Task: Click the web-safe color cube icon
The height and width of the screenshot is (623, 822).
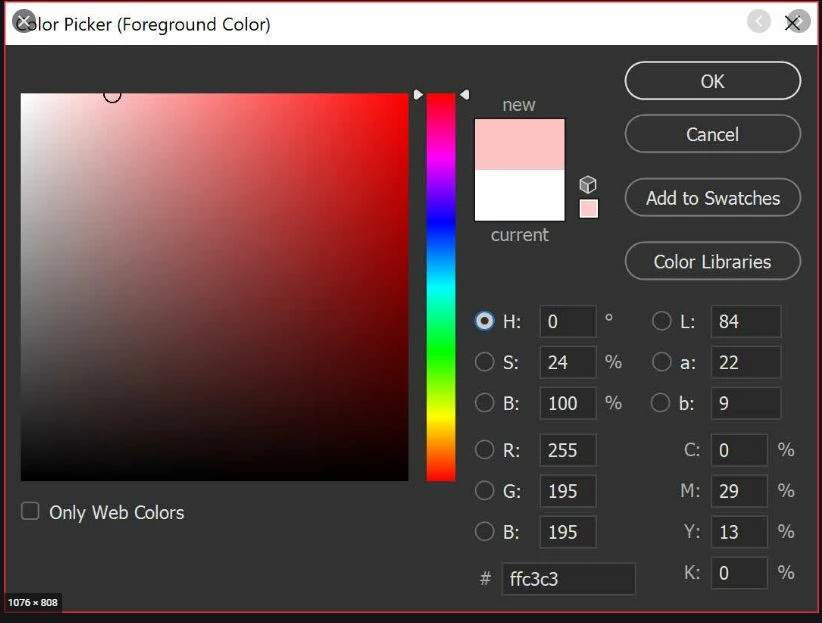Action: pos(588,185)
